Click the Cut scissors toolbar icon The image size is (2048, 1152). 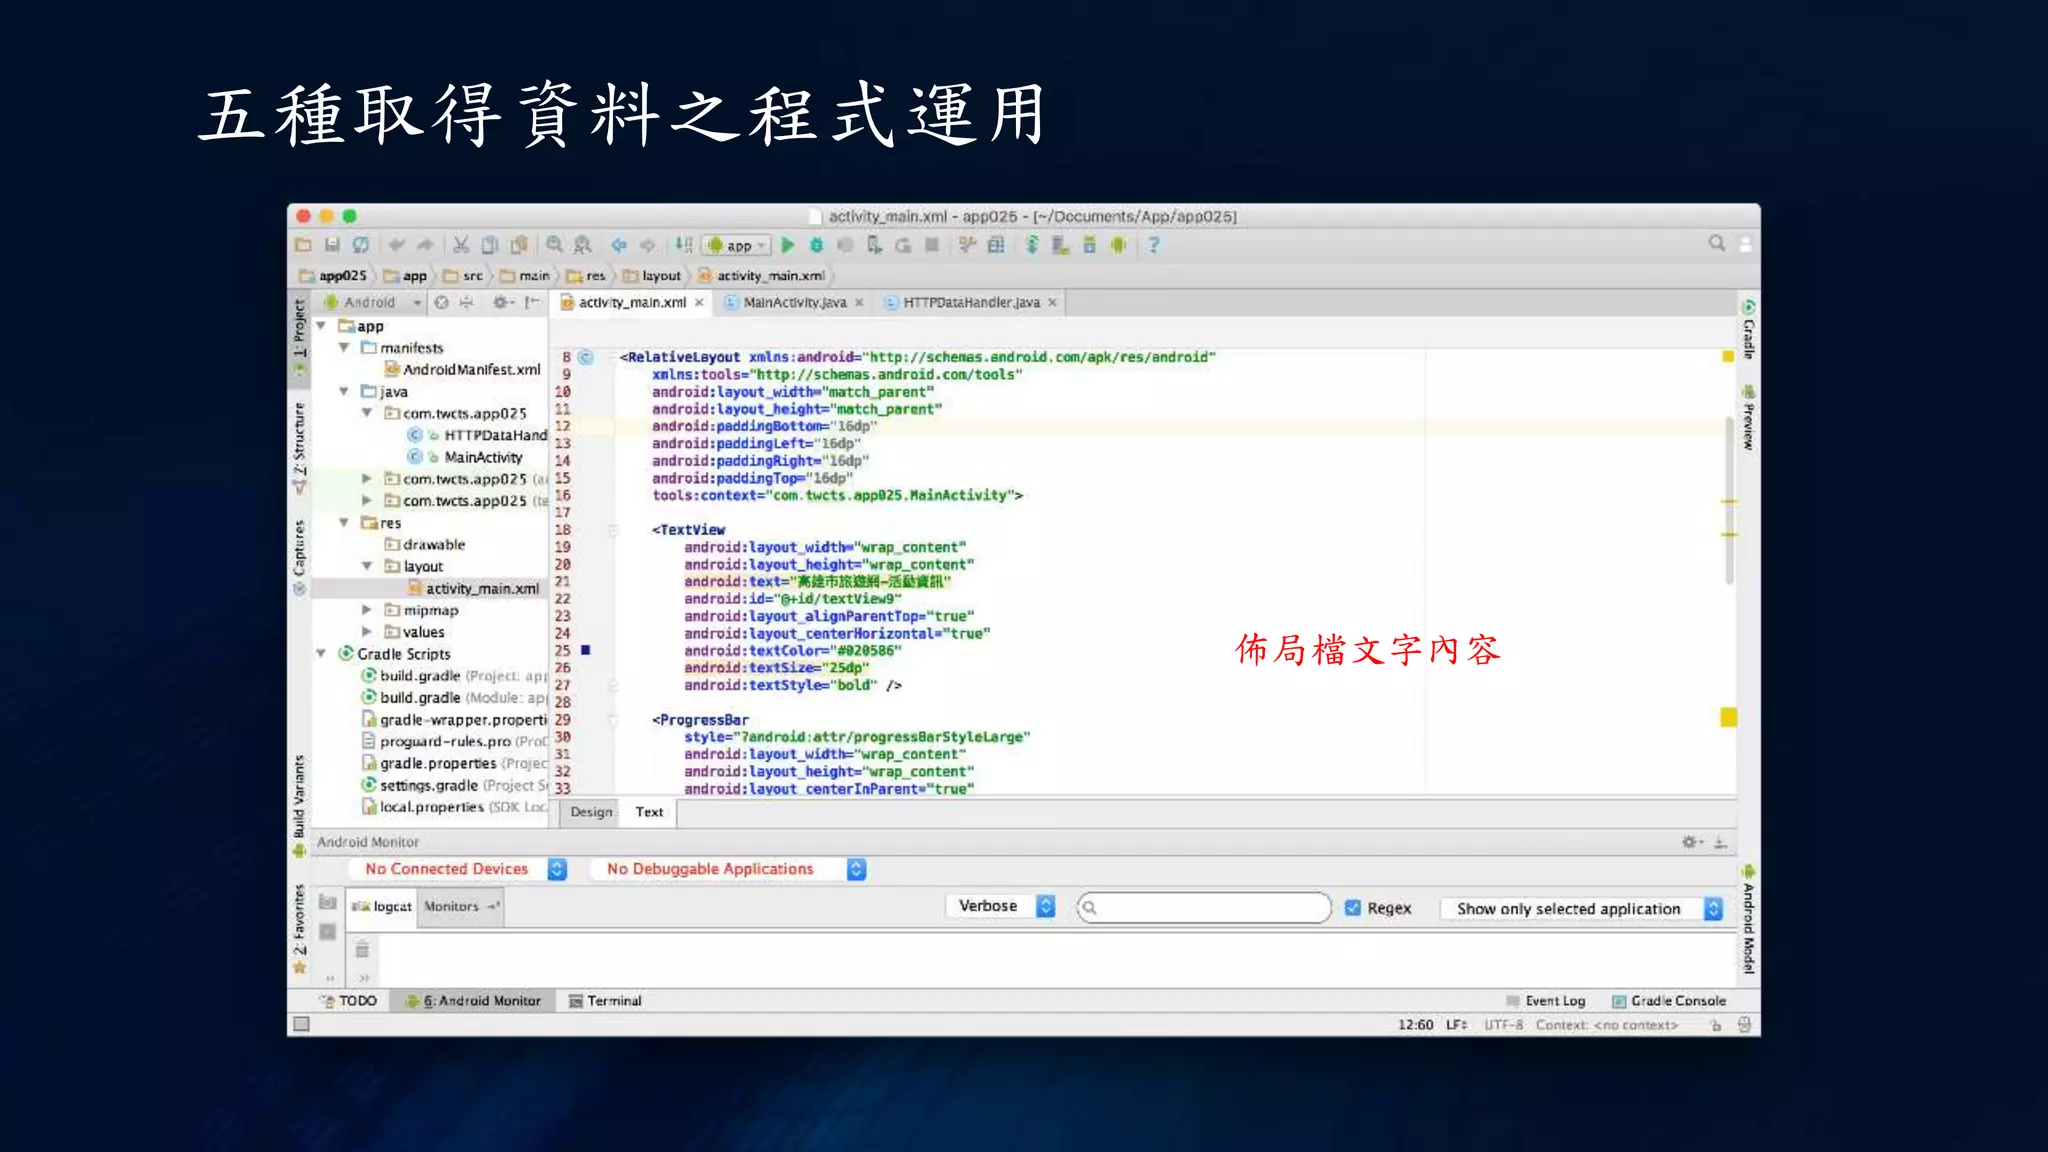pyautogui.click(x=461, y=245)
